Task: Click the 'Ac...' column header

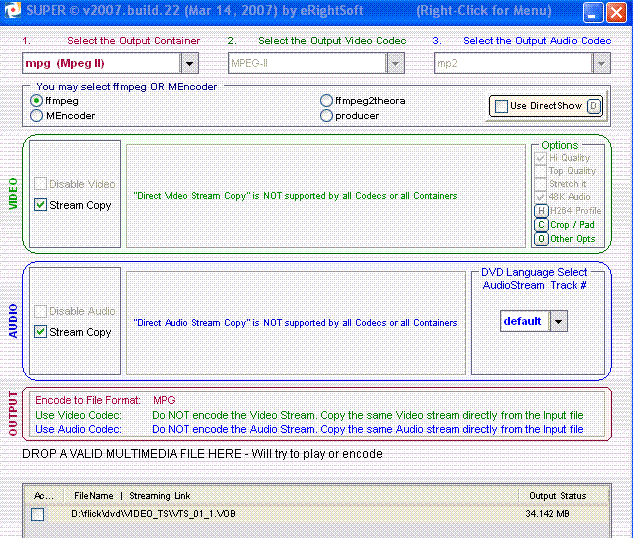Action: click(x=44, y=496)
